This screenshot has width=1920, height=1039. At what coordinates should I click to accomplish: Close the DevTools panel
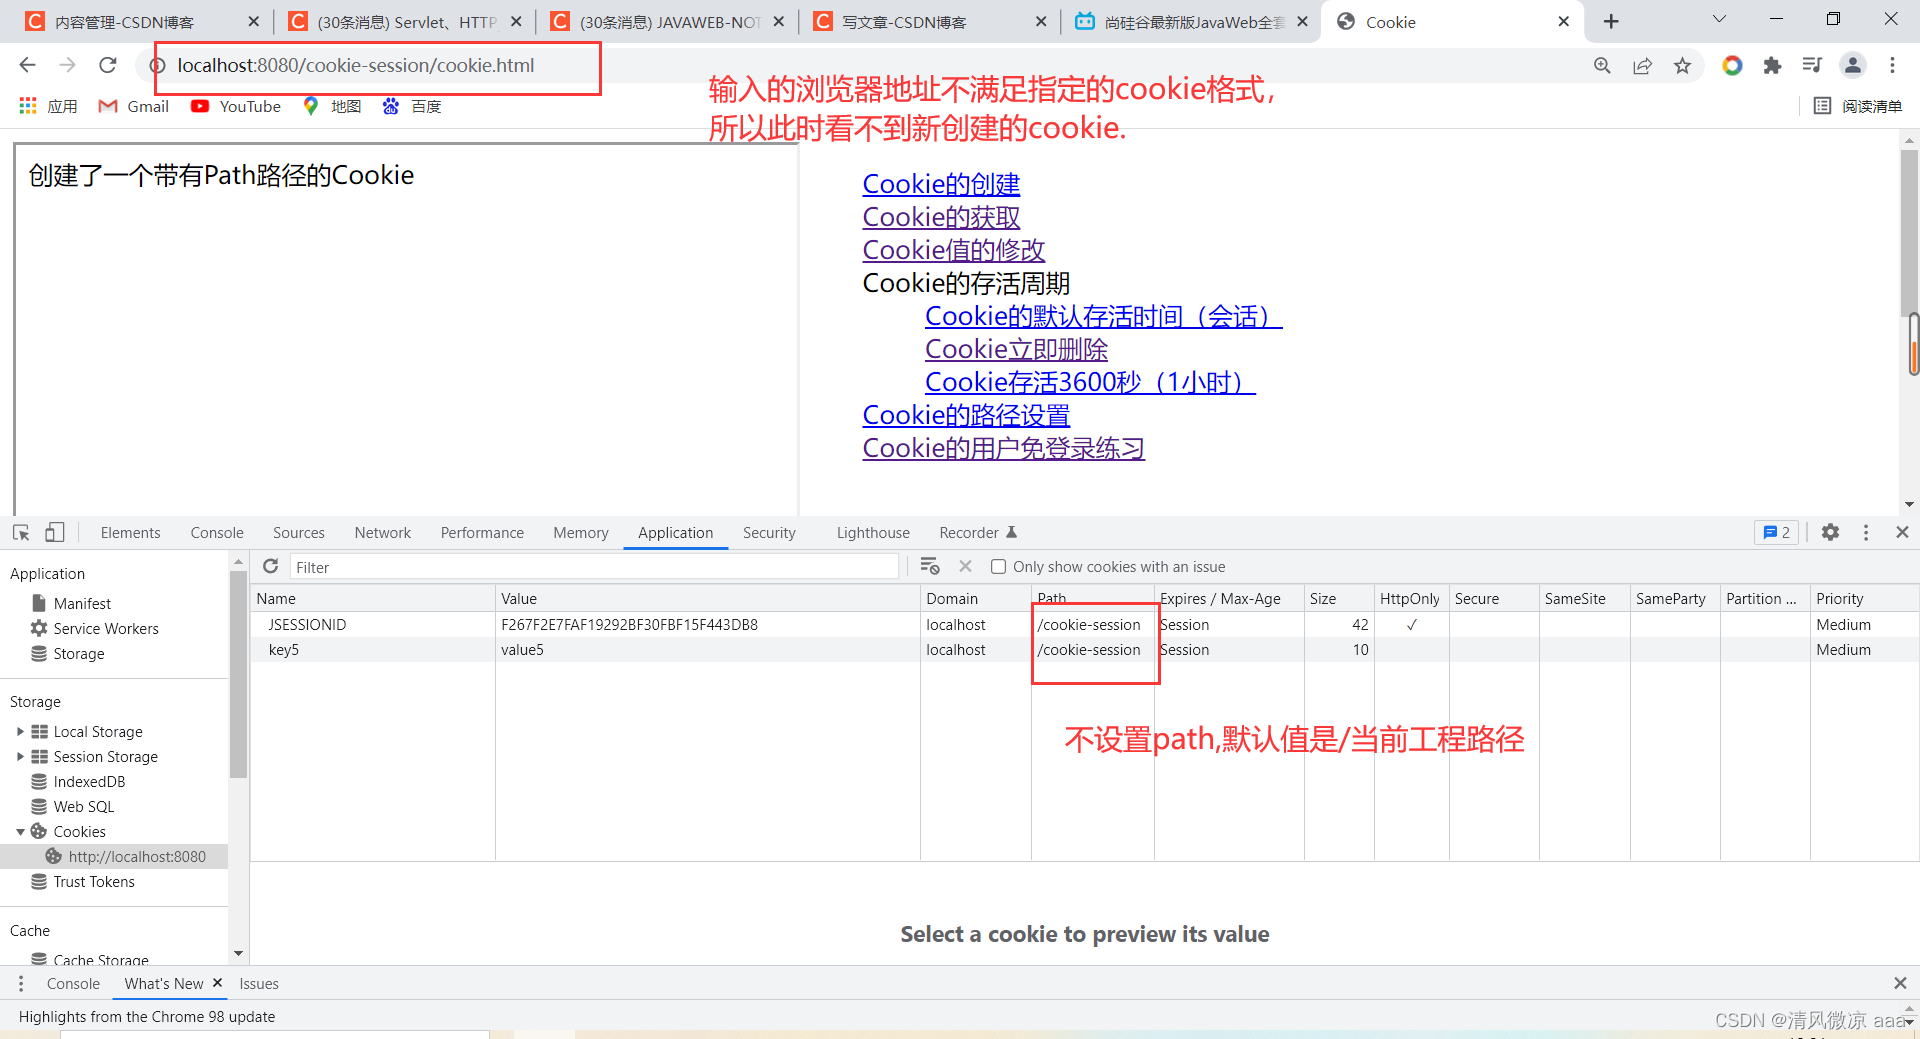(1902, 532)
